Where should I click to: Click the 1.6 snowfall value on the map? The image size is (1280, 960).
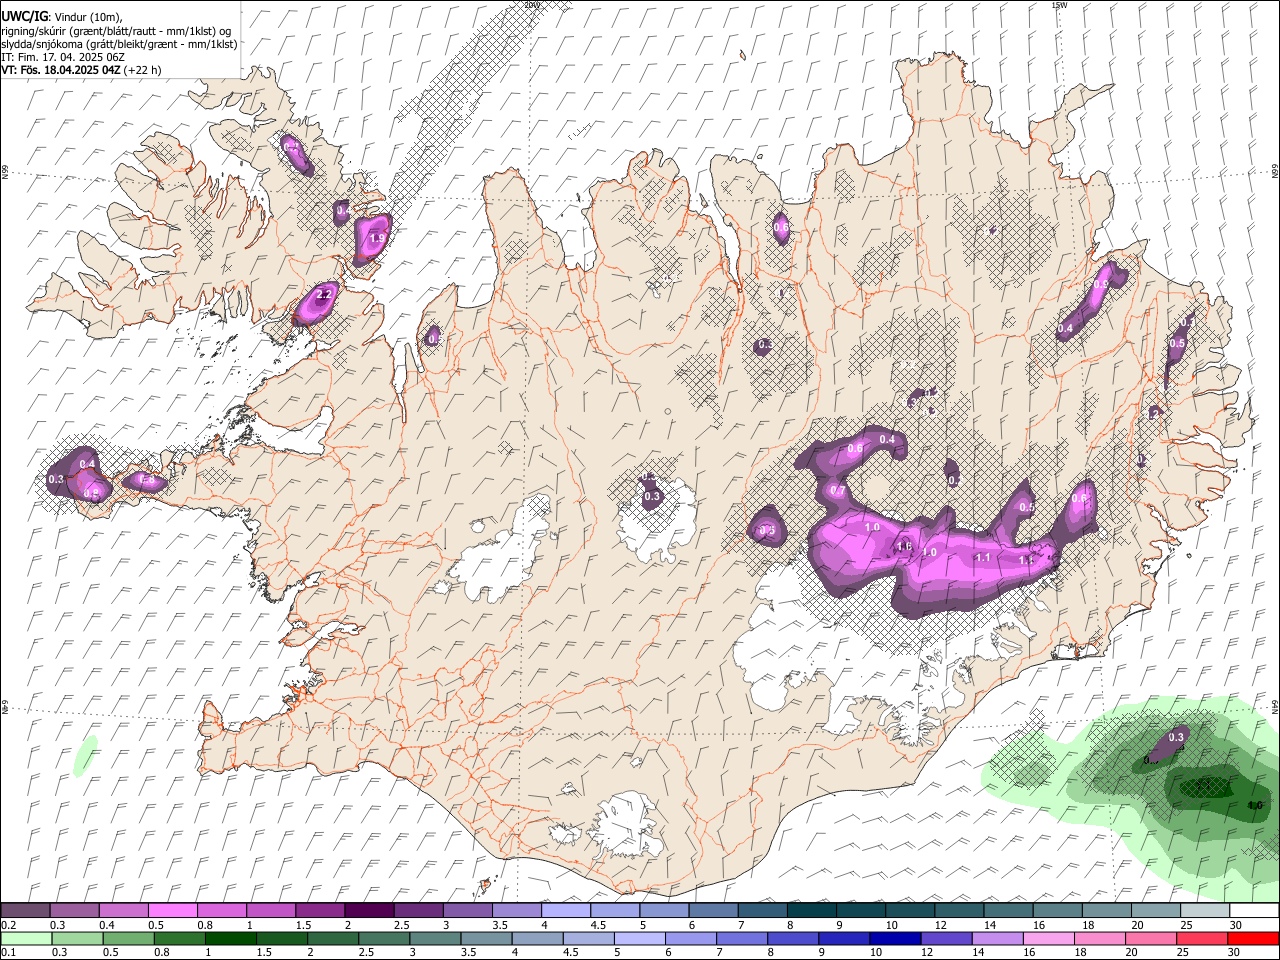(905, 546)
